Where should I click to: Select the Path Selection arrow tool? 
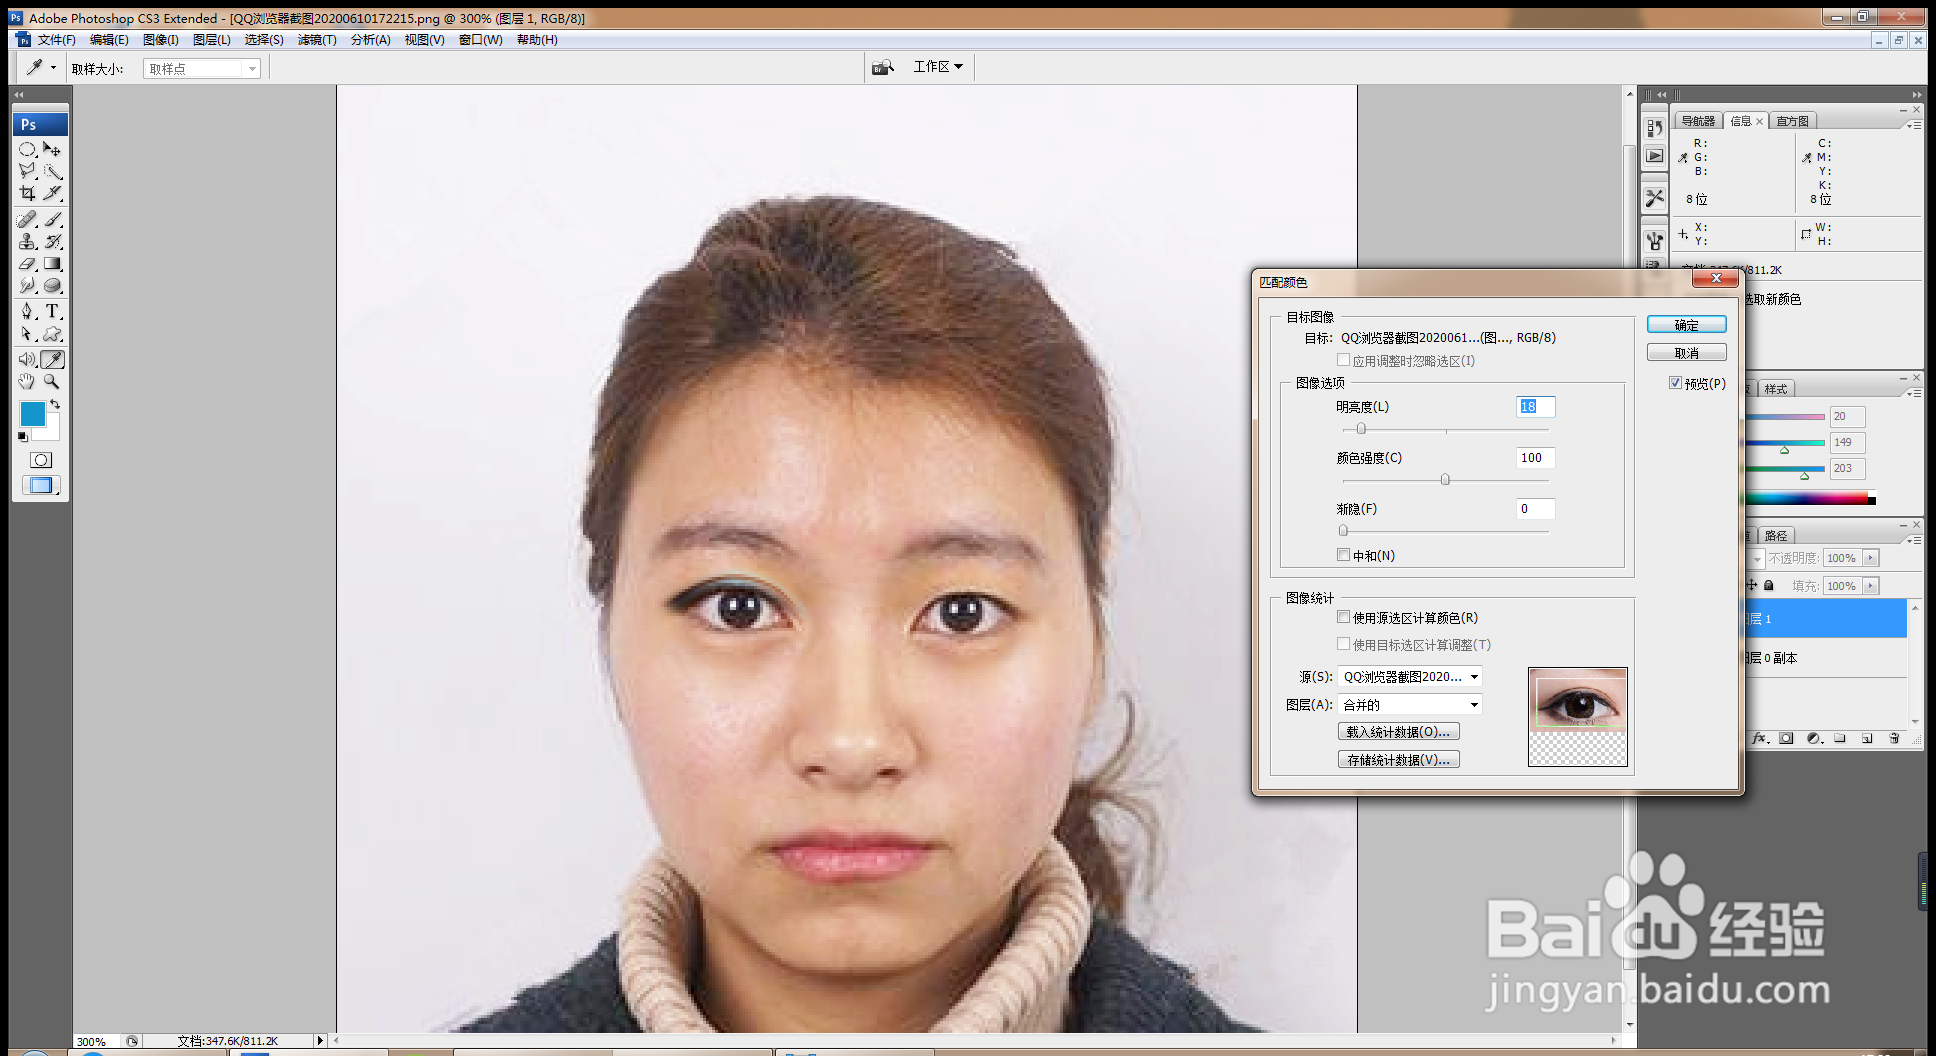coord(27,334)
